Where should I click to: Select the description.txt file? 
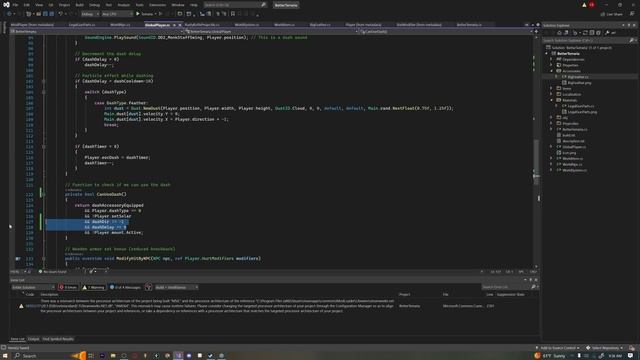click(x=573, y=141)
